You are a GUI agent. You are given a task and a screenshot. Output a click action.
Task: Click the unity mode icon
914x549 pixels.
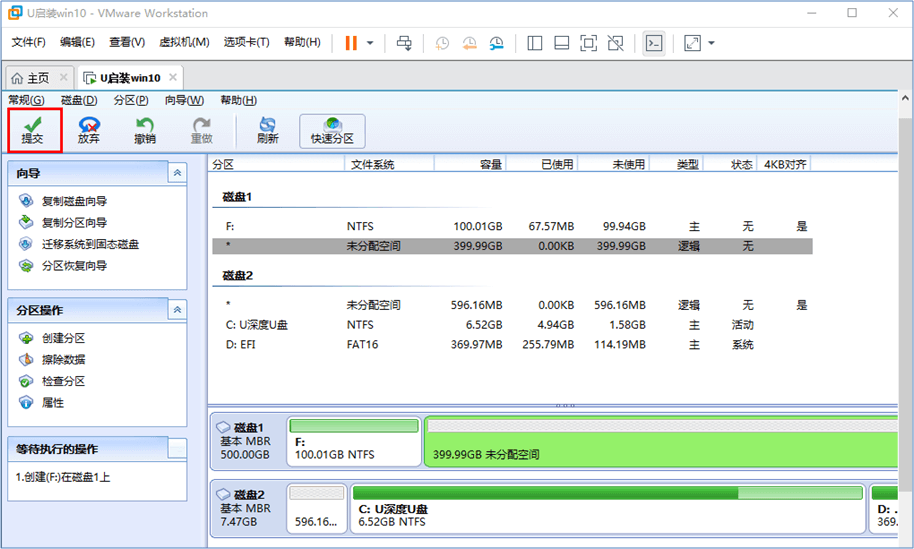615,43
